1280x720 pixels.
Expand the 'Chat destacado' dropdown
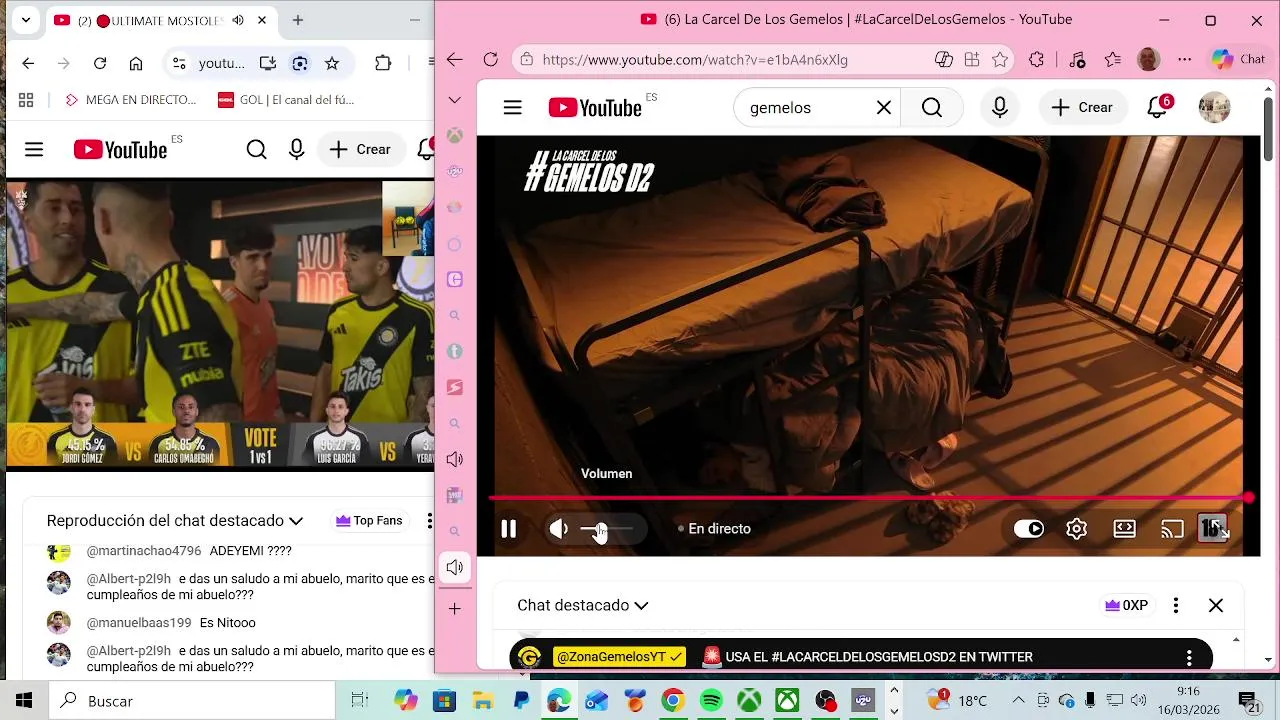point(583,605)
